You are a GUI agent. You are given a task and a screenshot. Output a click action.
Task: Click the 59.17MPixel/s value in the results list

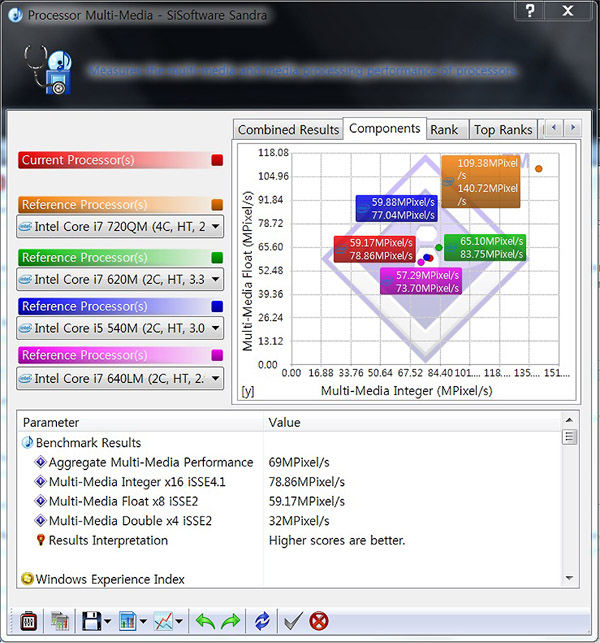pos(307,501)
